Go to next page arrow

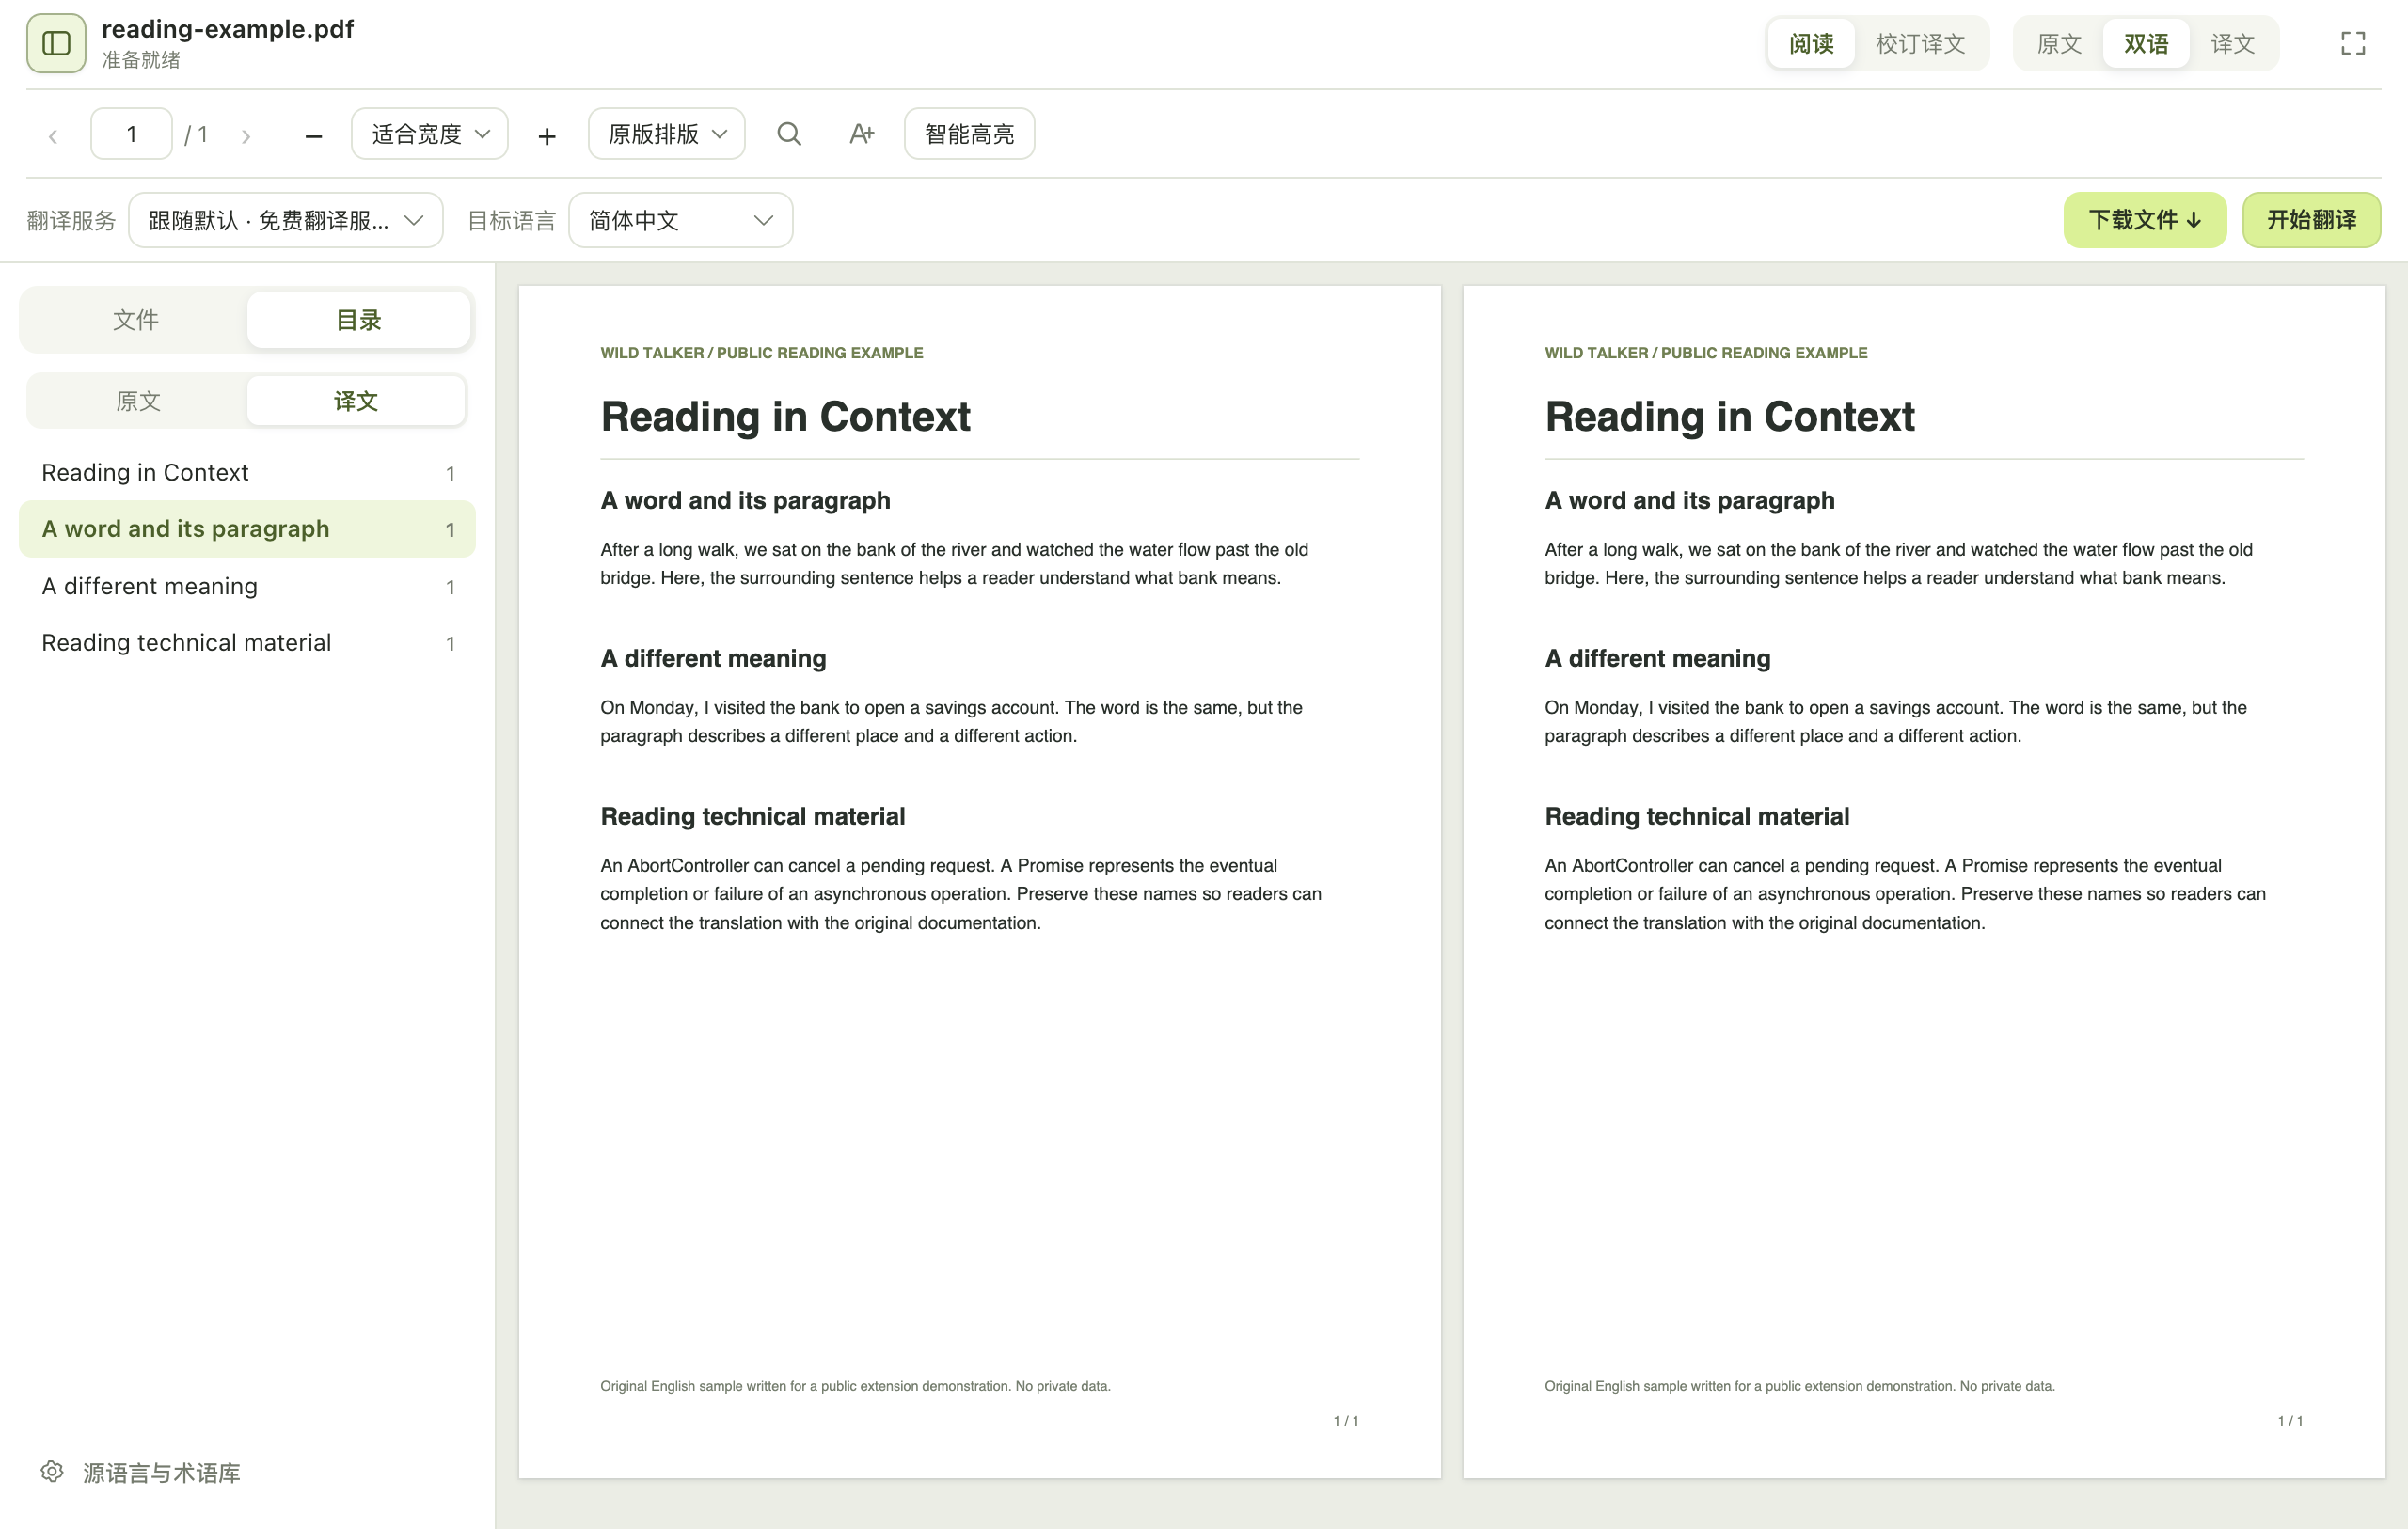coord(246,135)
